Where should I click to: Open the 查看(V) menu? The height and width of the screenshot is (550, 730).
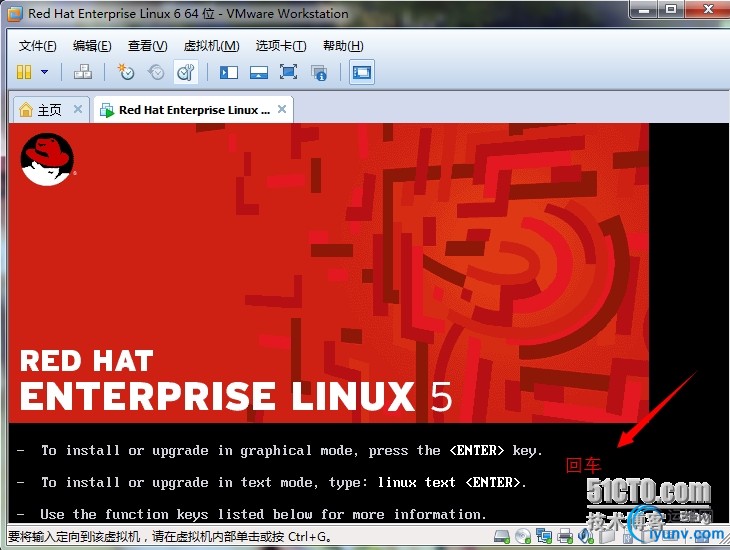[147, 46]
